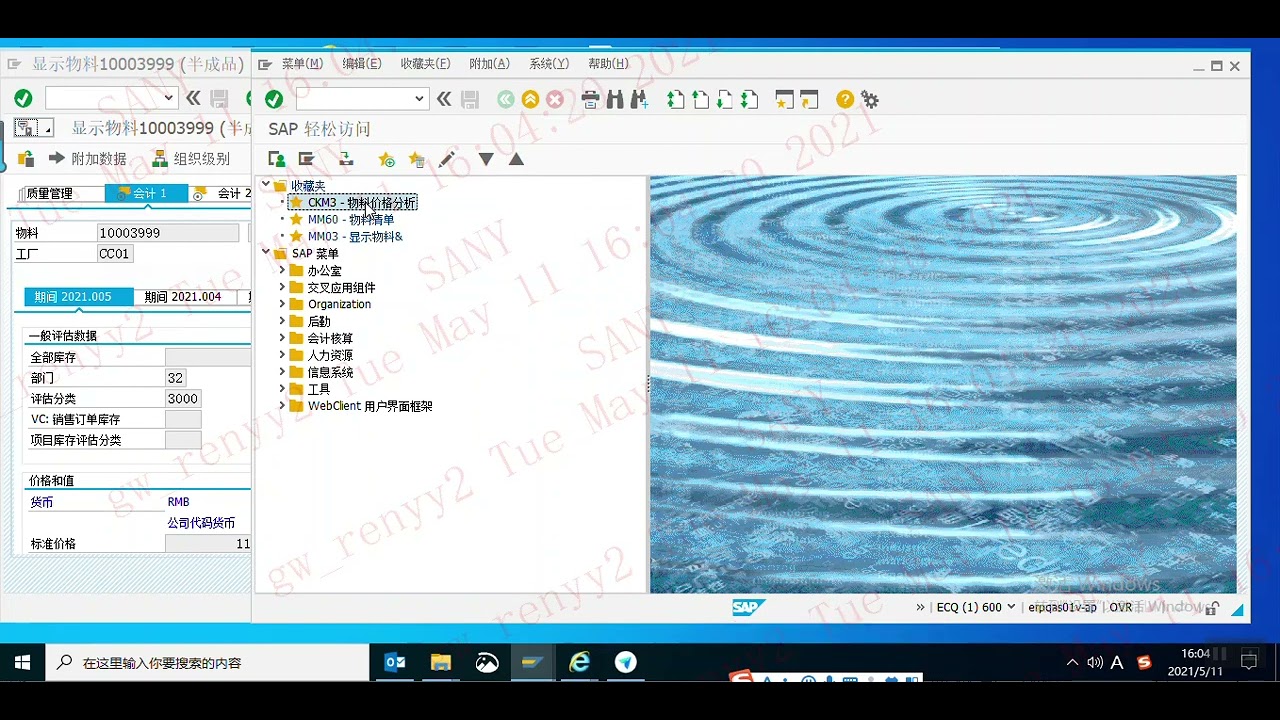
Task: Click the First Page icon
Action: click(676, 99)
